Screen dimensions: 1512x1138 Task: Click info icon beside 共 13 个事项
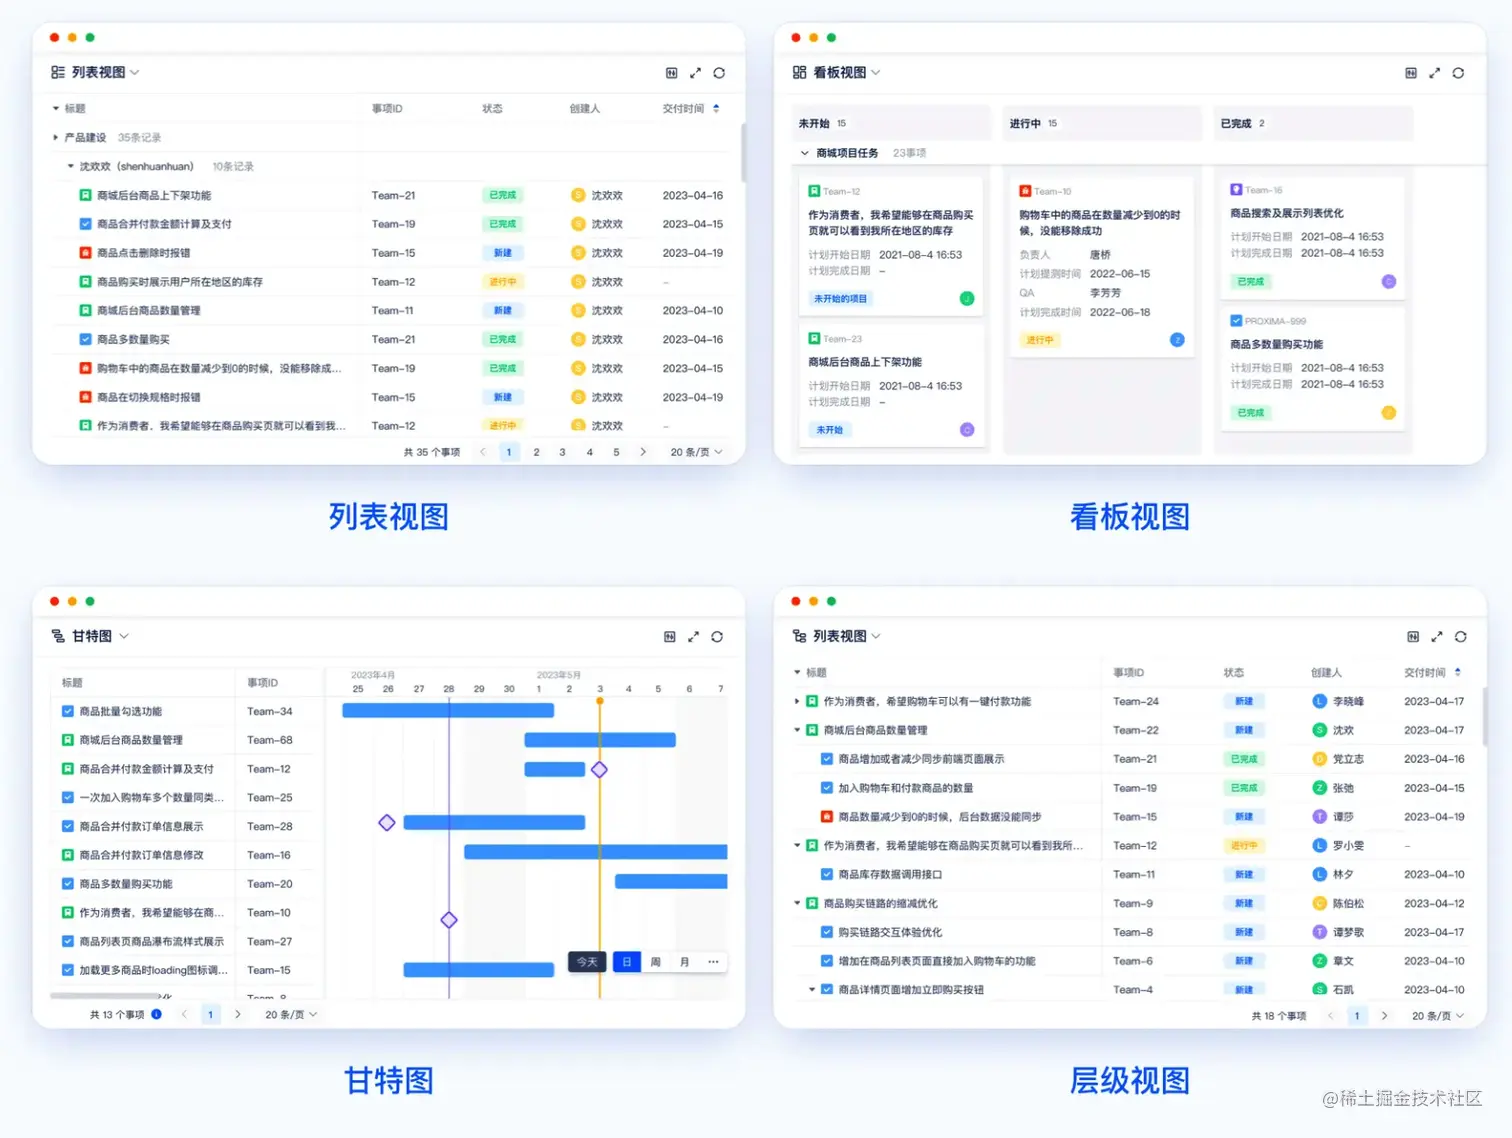[156, 1014]
